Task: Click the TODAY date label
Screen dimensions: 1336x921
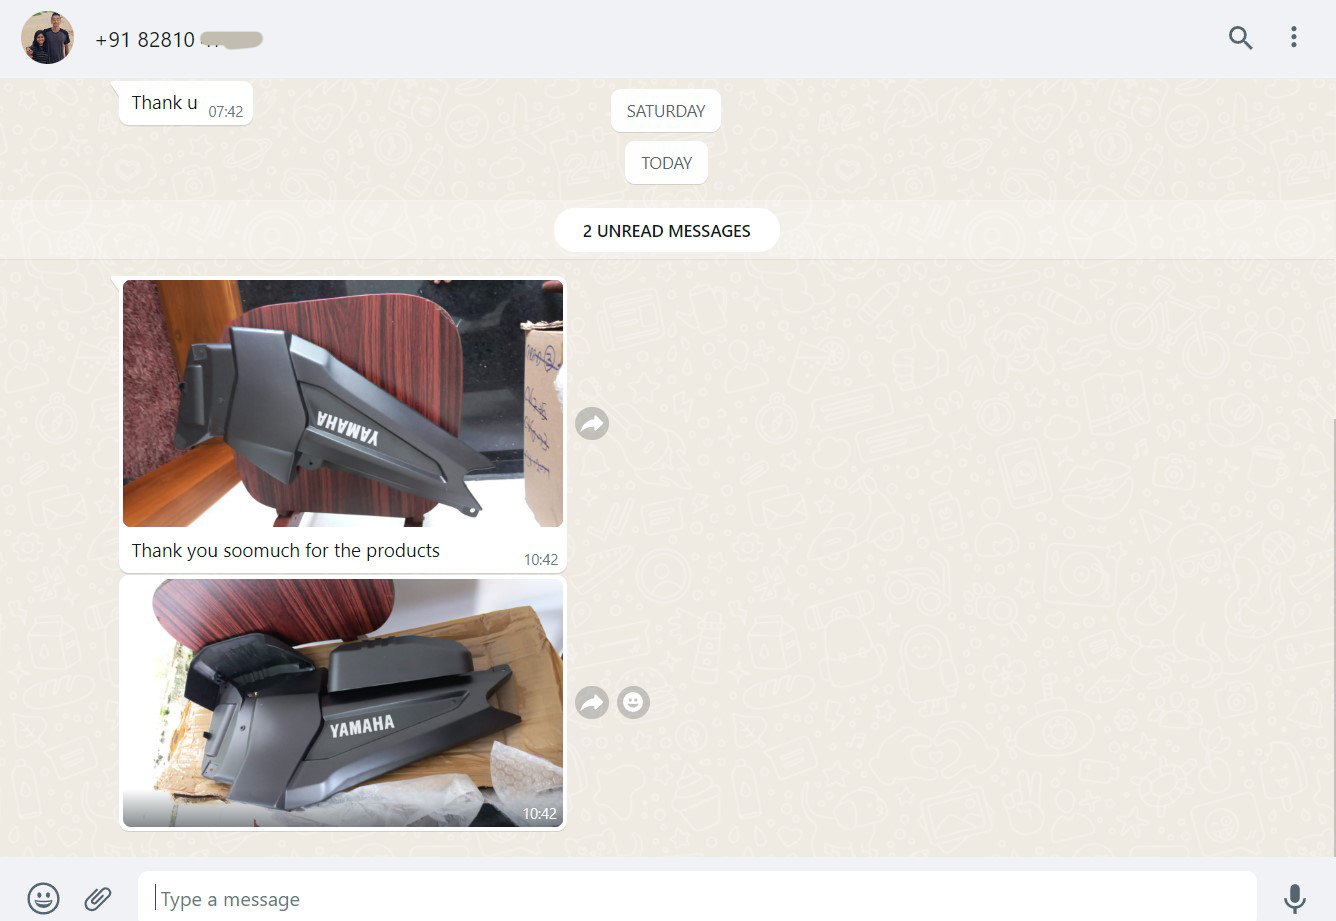Action: 666,163
